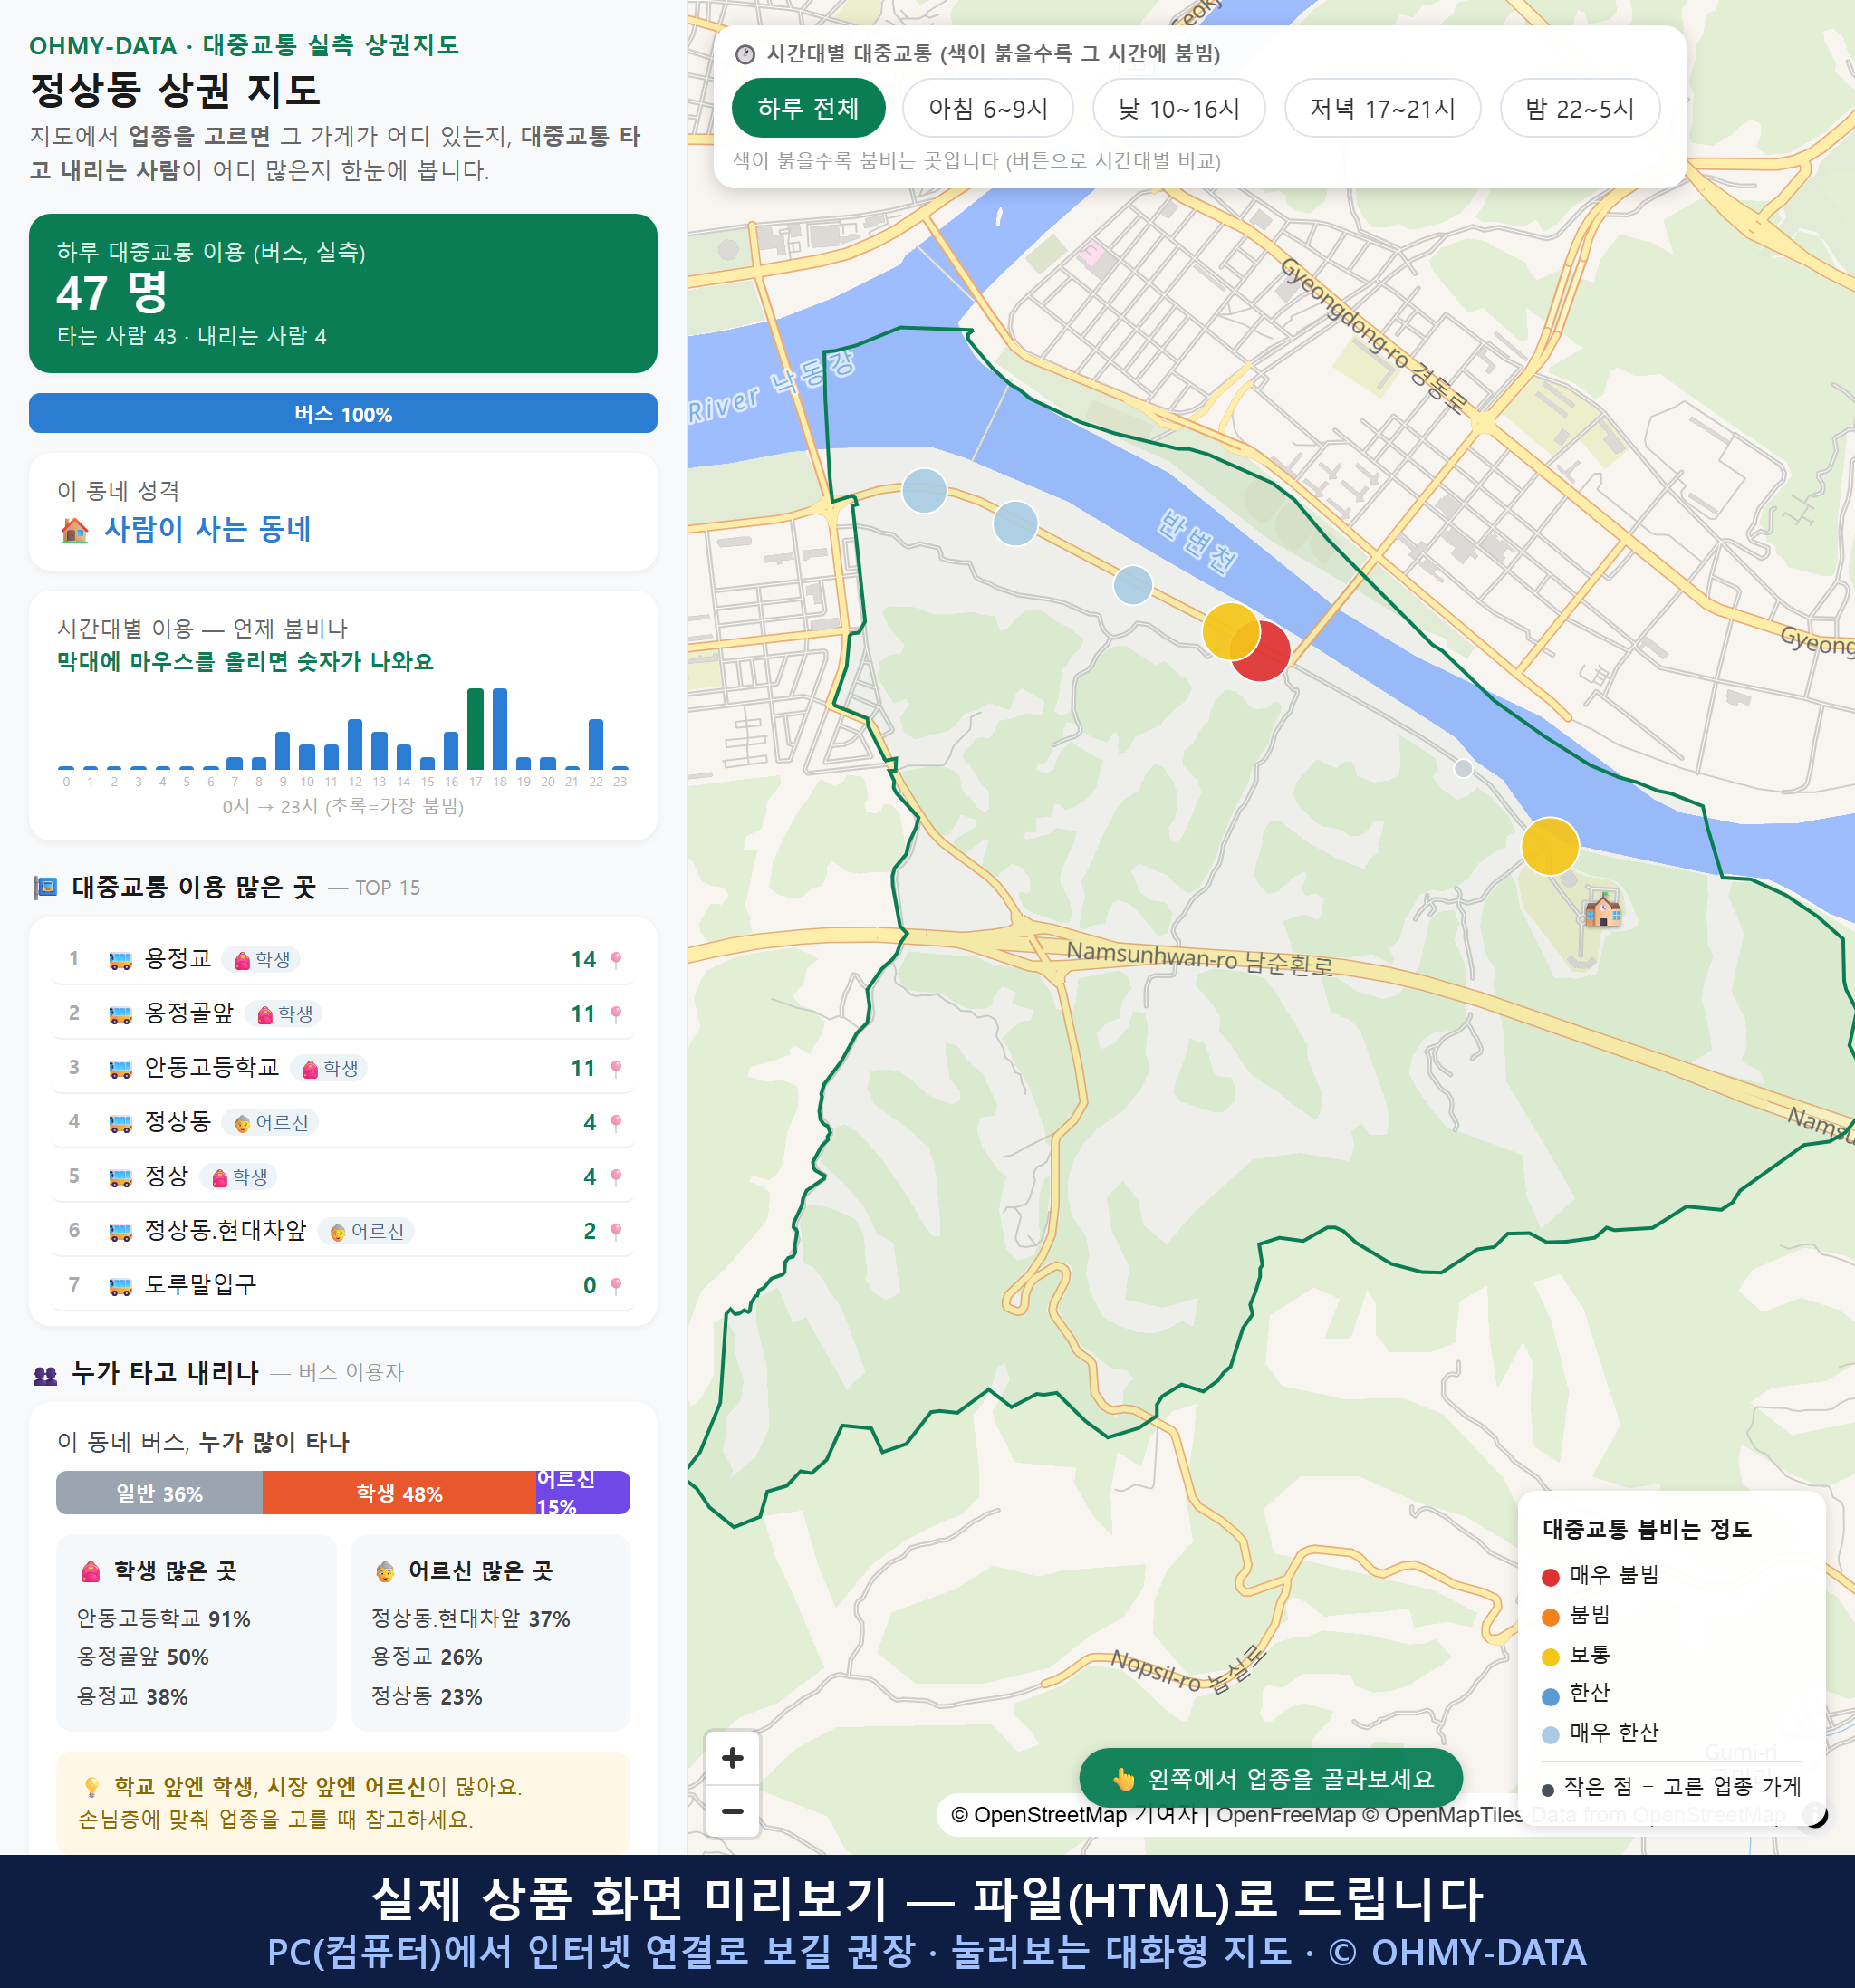
Task: Locate 안동고등학교 stop with its pin icon
Action: coord(616,1068)
